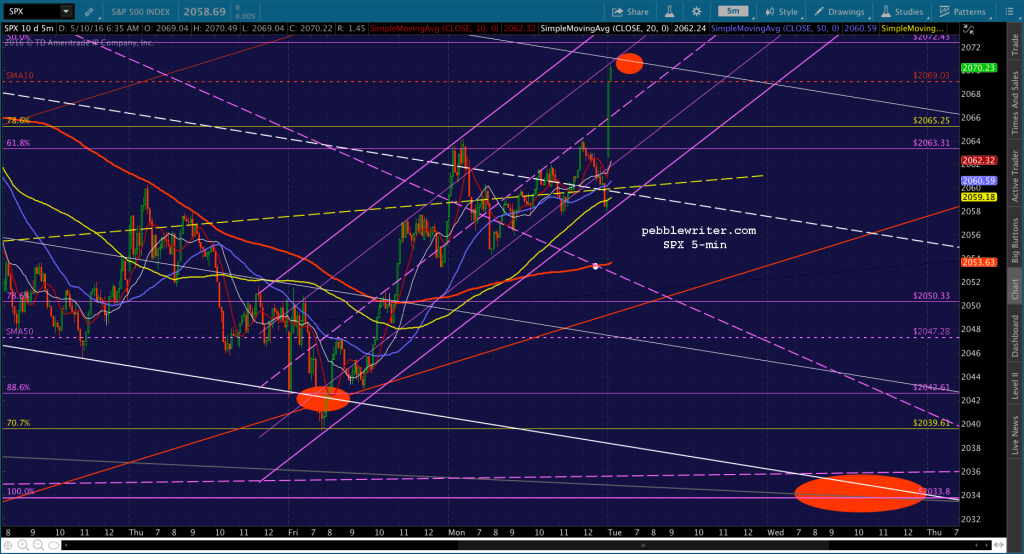1024x554 pixels.
Task: Click the S&P 500 INDEX description text
Action: pos(140,12)
